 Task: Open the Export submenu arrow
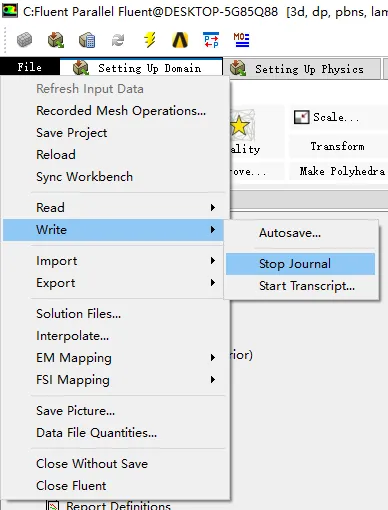pos(213,283)
